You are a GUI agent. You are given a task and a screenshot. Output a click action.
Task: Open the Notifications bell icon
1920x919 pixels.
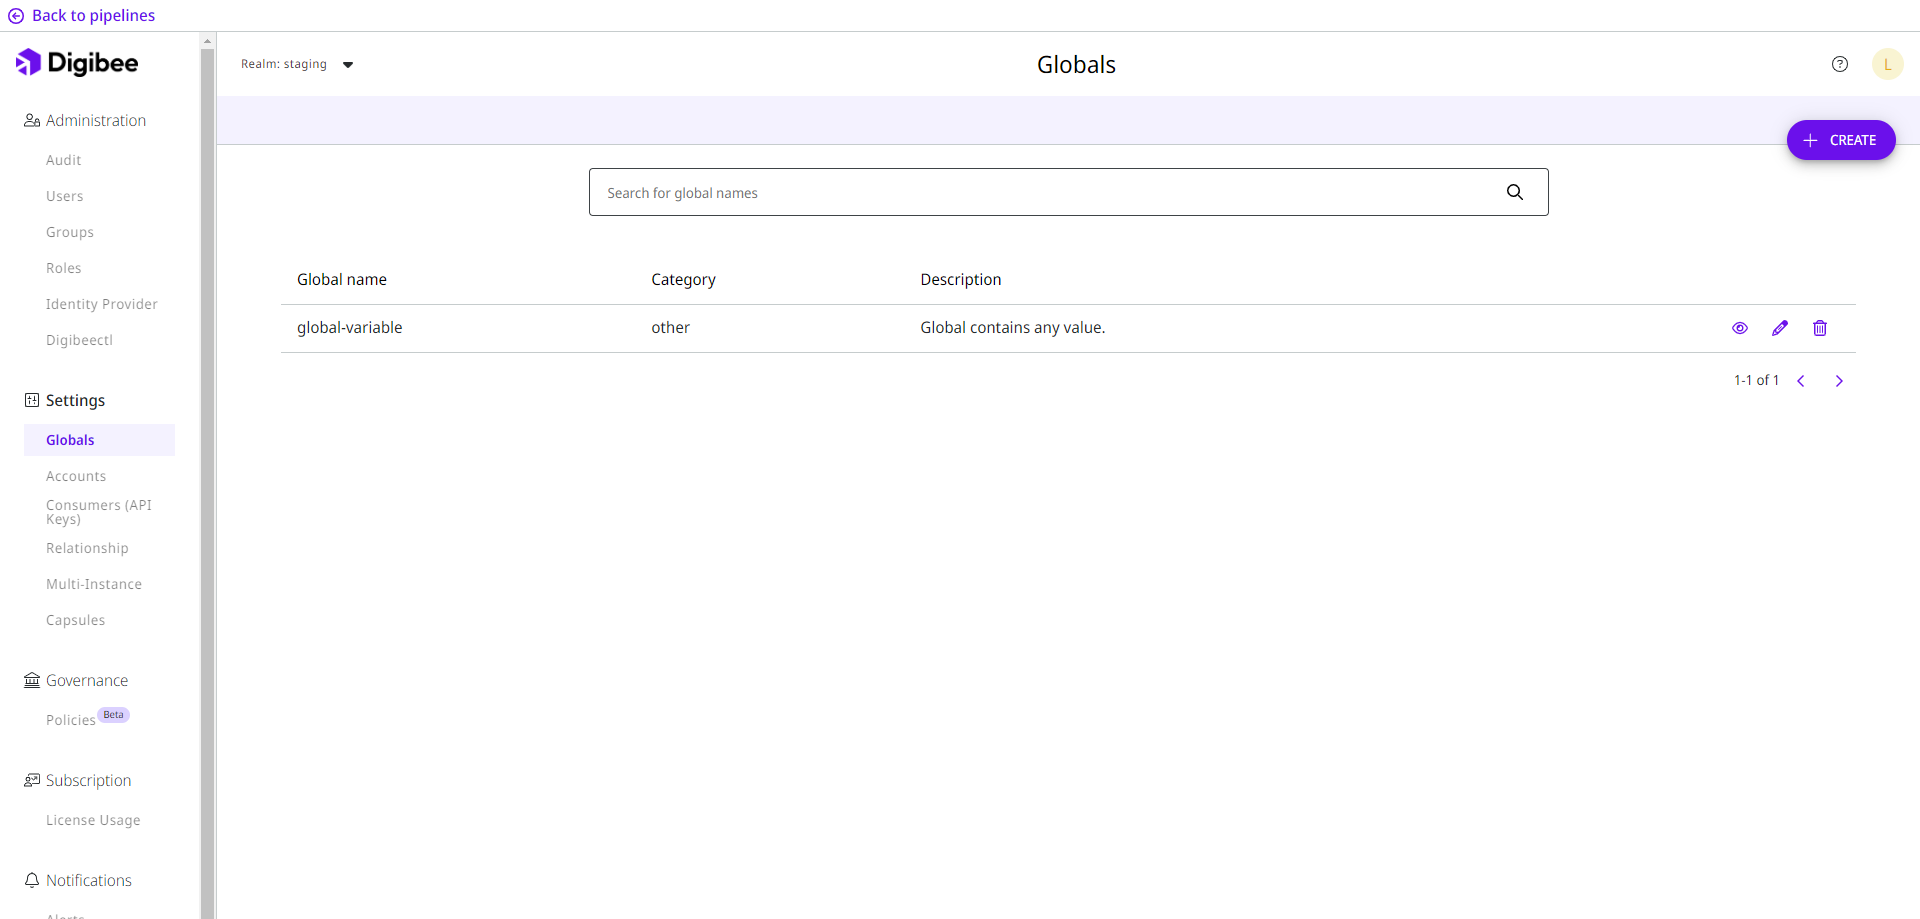(31, 879)
